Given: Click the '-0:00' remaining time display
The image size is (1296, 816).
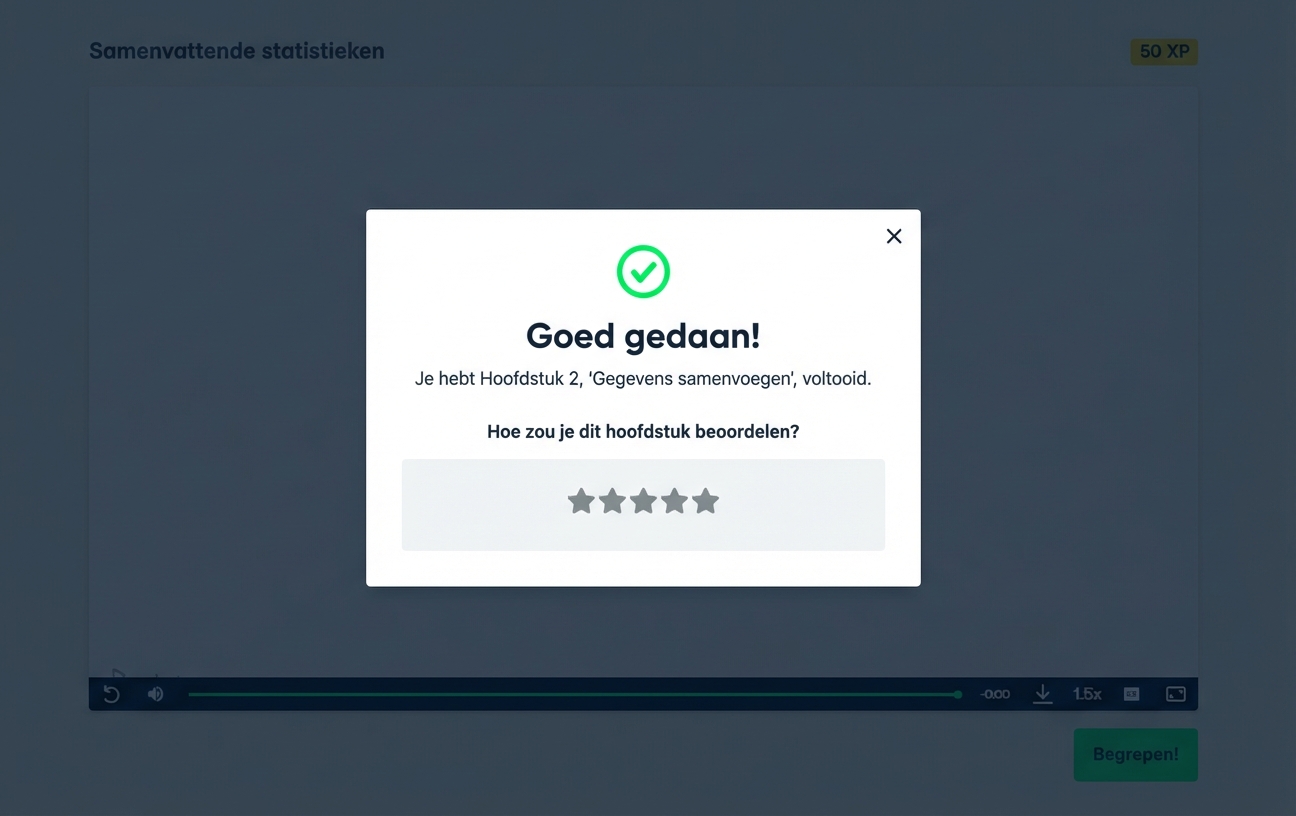Looking at the screenshot, I should pos(994,693).
